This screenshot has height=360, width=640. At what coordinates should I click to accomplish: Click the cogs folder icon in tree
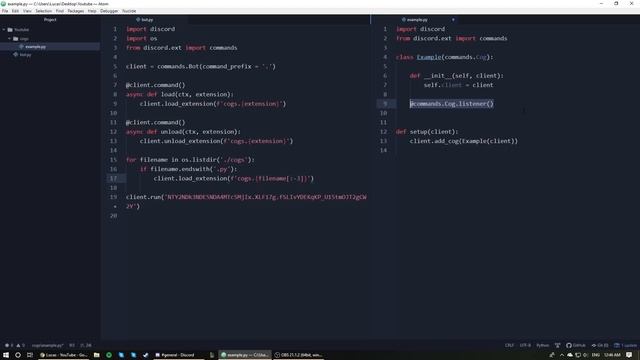(x=16, y=39)
